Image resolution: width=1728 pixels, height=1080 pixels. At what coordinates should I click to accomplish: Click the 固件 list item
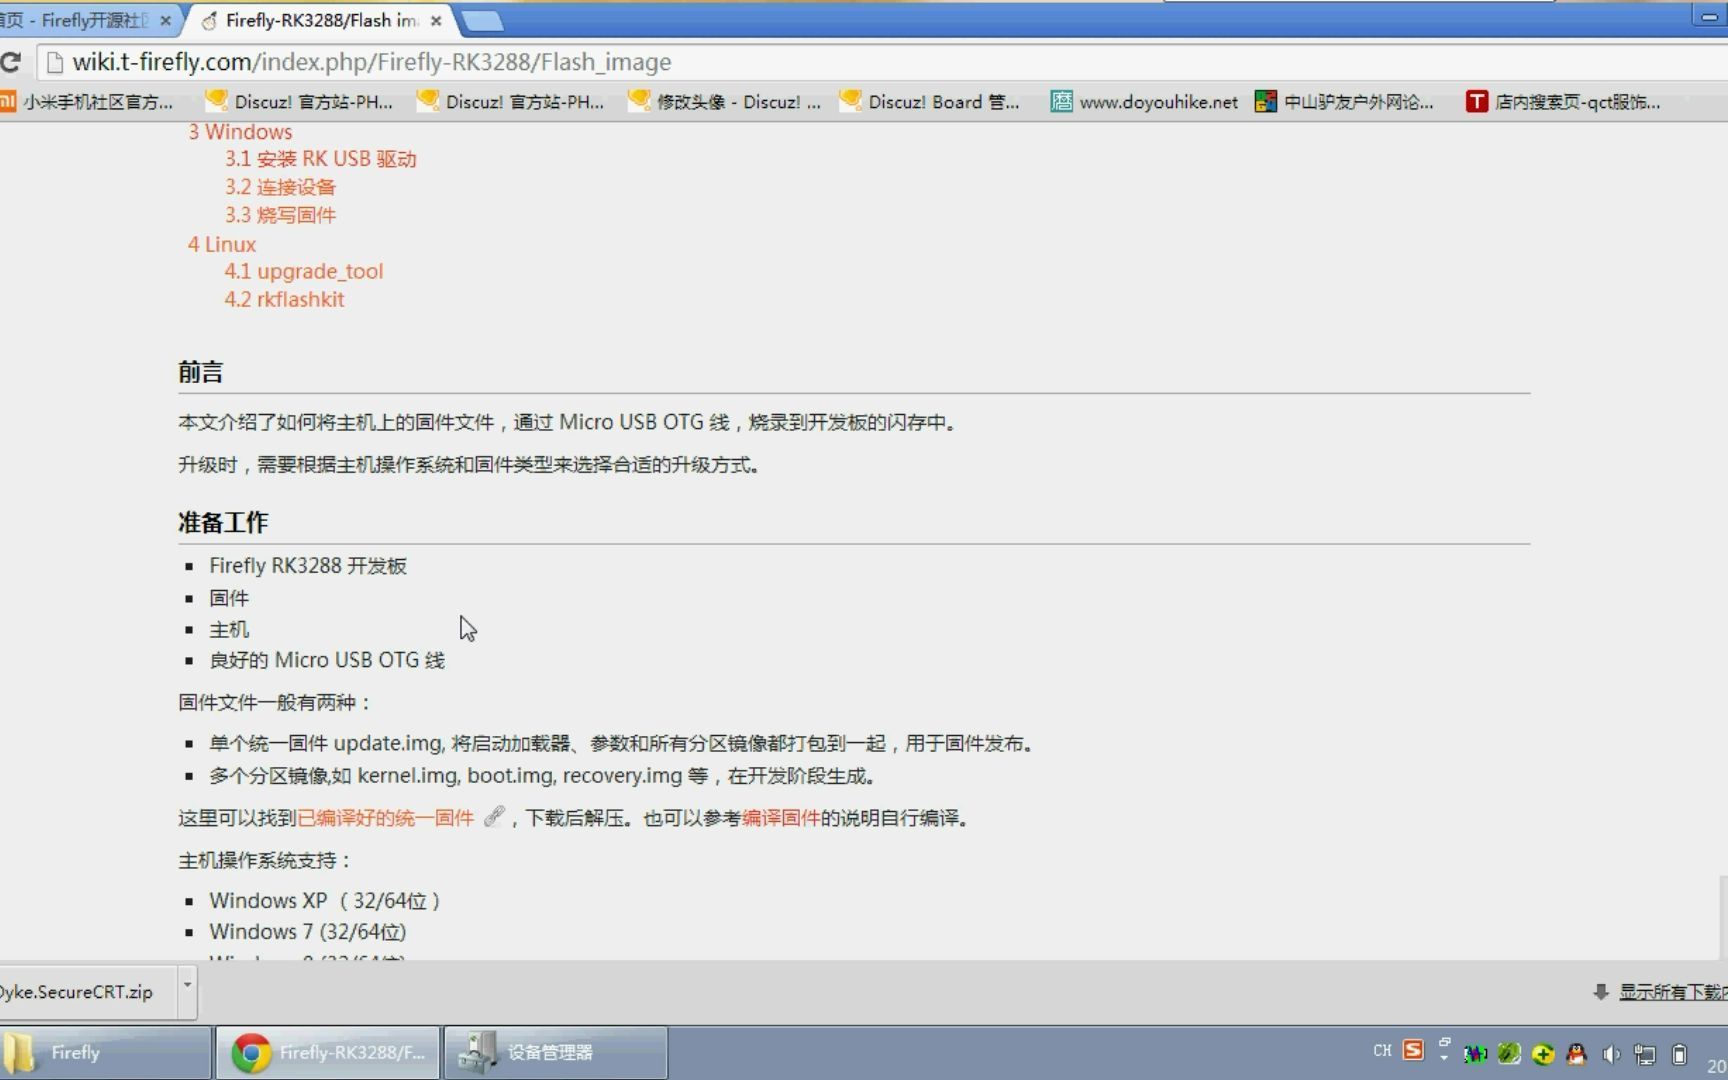229,598
